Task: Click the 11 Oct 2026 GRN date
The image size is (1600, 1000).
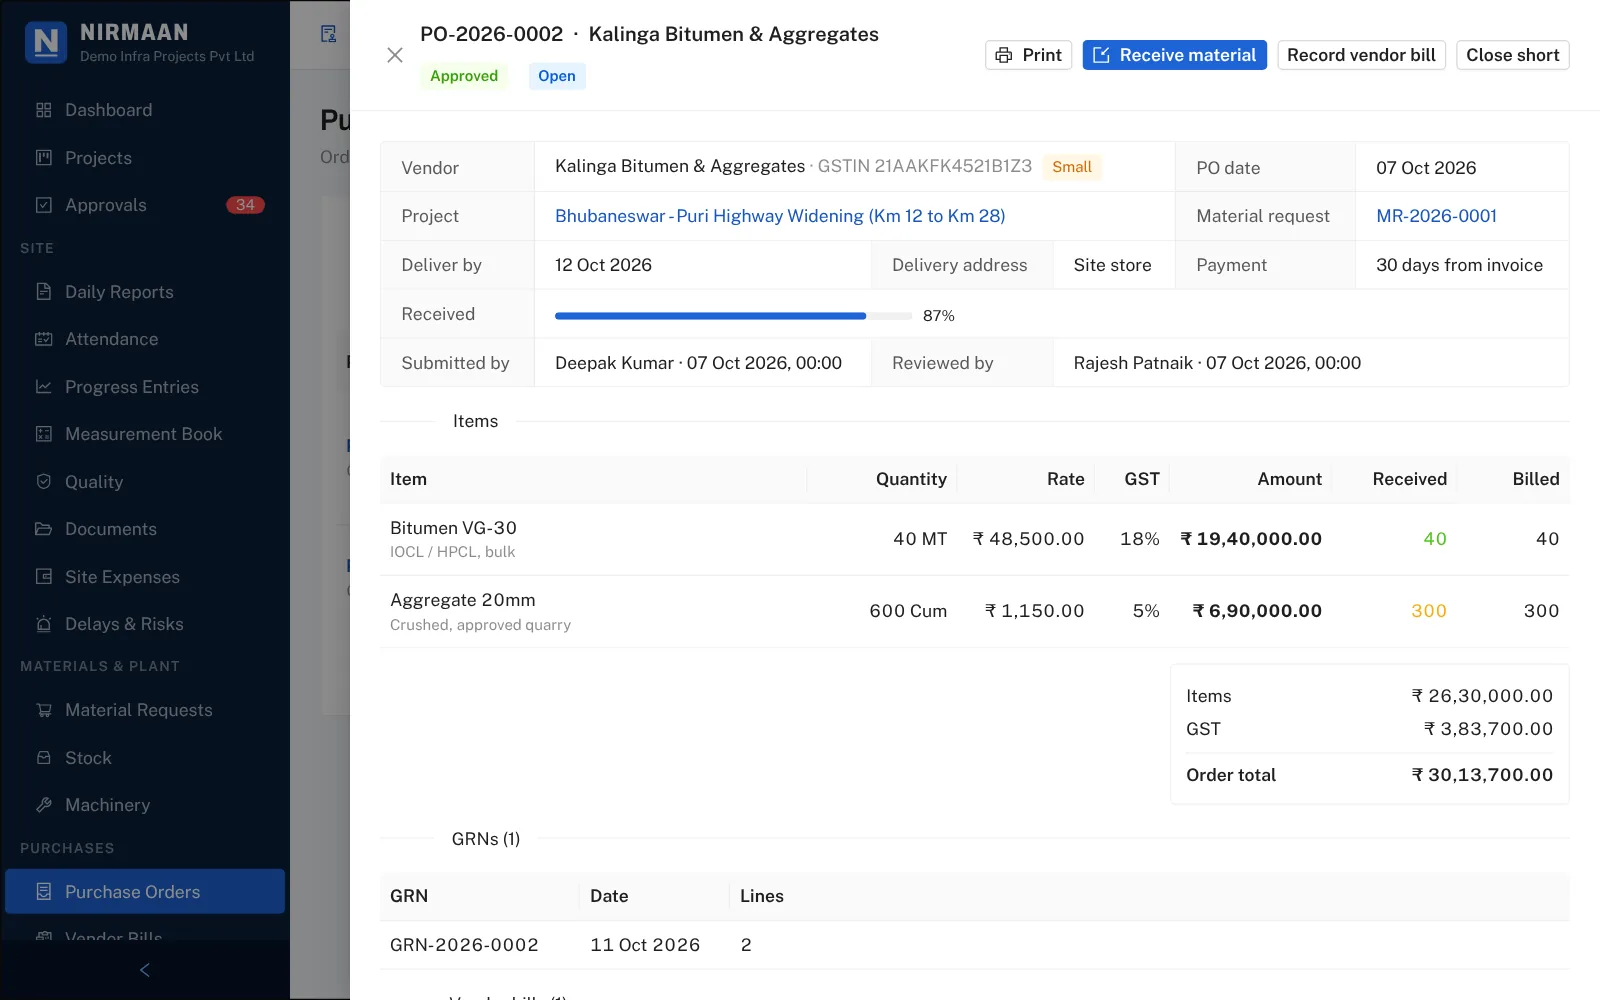Action: (645, 945)
